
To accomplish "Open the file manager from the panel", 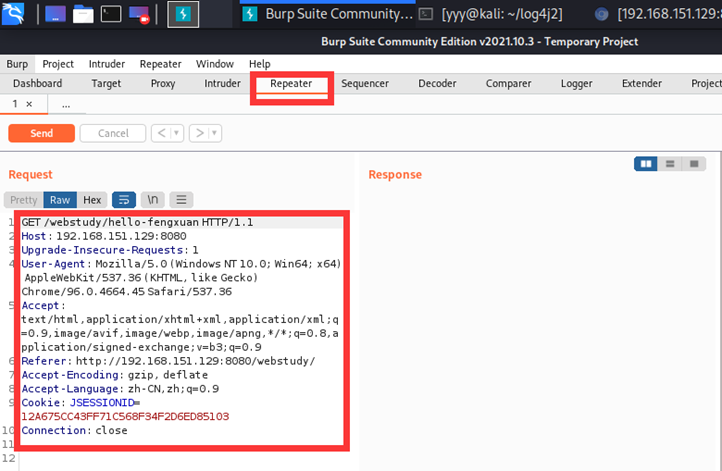I will coord(83,14).
